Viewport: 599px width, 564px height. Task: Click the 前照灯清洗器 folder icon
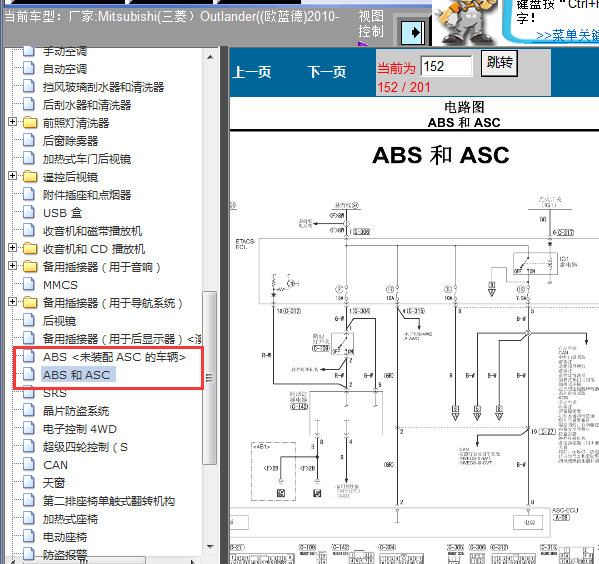tap(29, 123)
